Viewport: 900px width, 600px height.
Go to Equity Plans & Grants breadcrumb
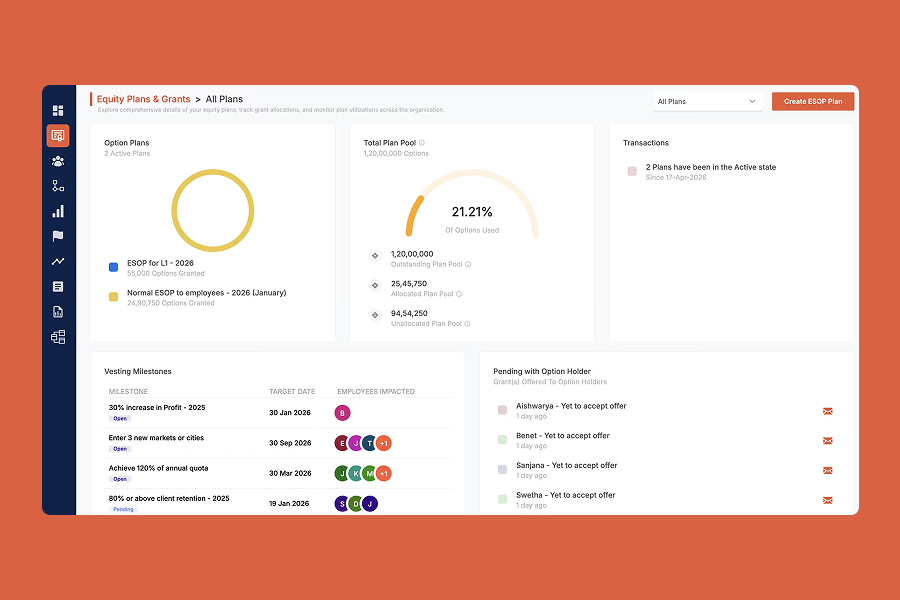coord(143,99)
